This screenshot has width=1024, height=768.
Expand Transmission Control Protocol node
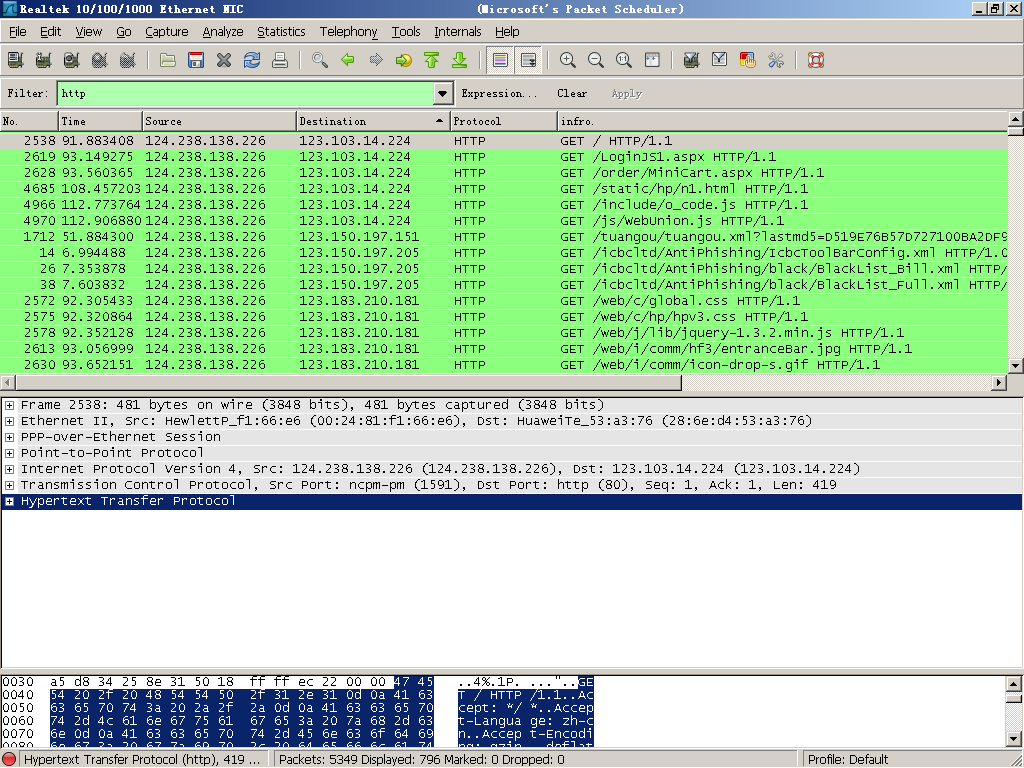(9, 485)
